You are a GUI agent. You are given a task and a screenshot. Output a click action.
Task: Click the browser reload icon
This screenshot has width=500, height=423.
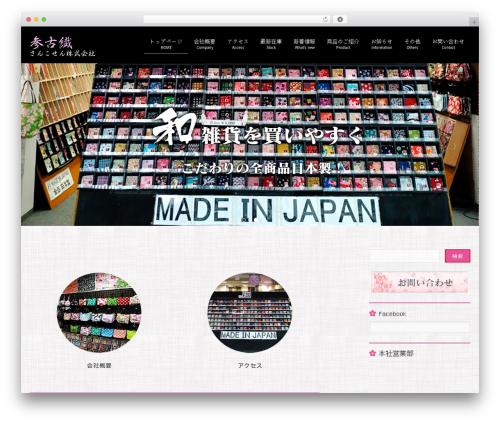[x=325, y=19]
